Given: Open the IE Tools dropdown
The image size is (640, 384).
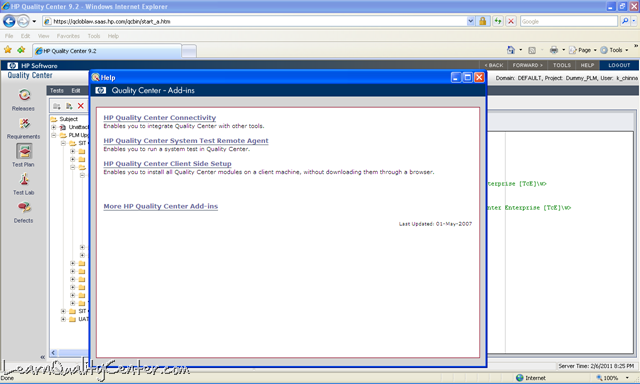Looking at the screenshot, I should pos(614,50).
